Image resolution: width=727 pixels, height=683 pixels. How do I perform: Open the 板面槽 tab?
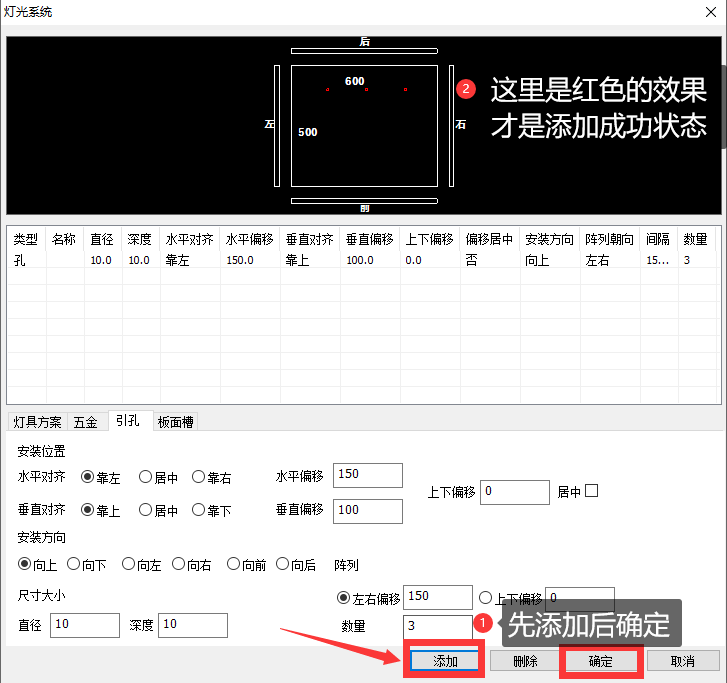click(x=175, y=422)
